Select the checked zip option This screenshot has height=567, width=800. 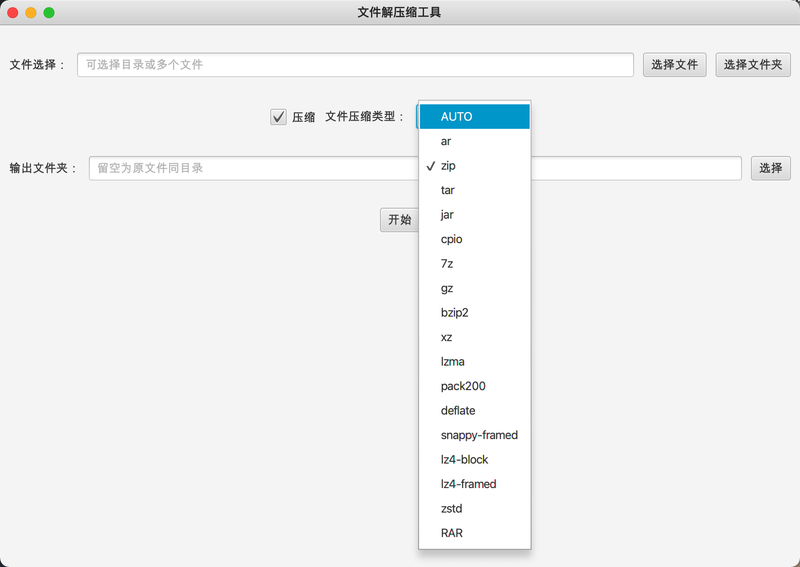tap(474, 165)
